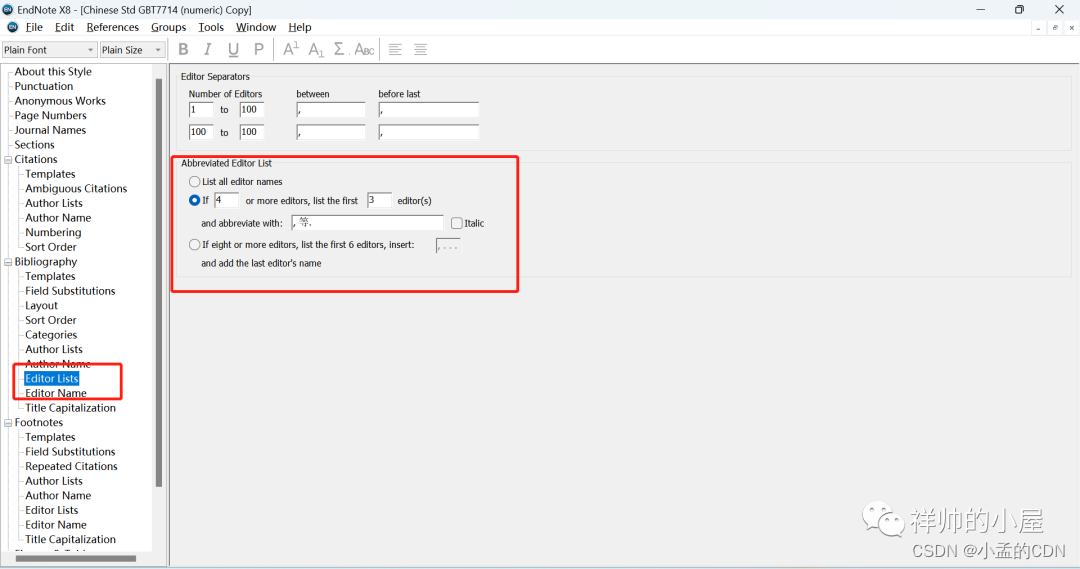Select About this Style in tree

pos(53,72)
